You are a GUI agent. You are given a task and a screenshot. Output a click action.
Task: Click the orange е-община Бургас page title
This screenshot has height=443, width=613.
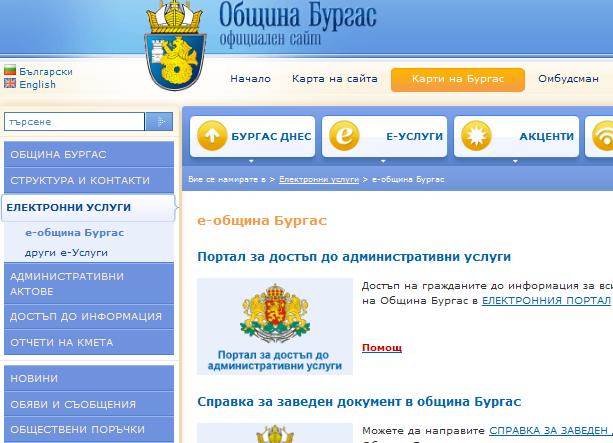[x=262, y=221]
